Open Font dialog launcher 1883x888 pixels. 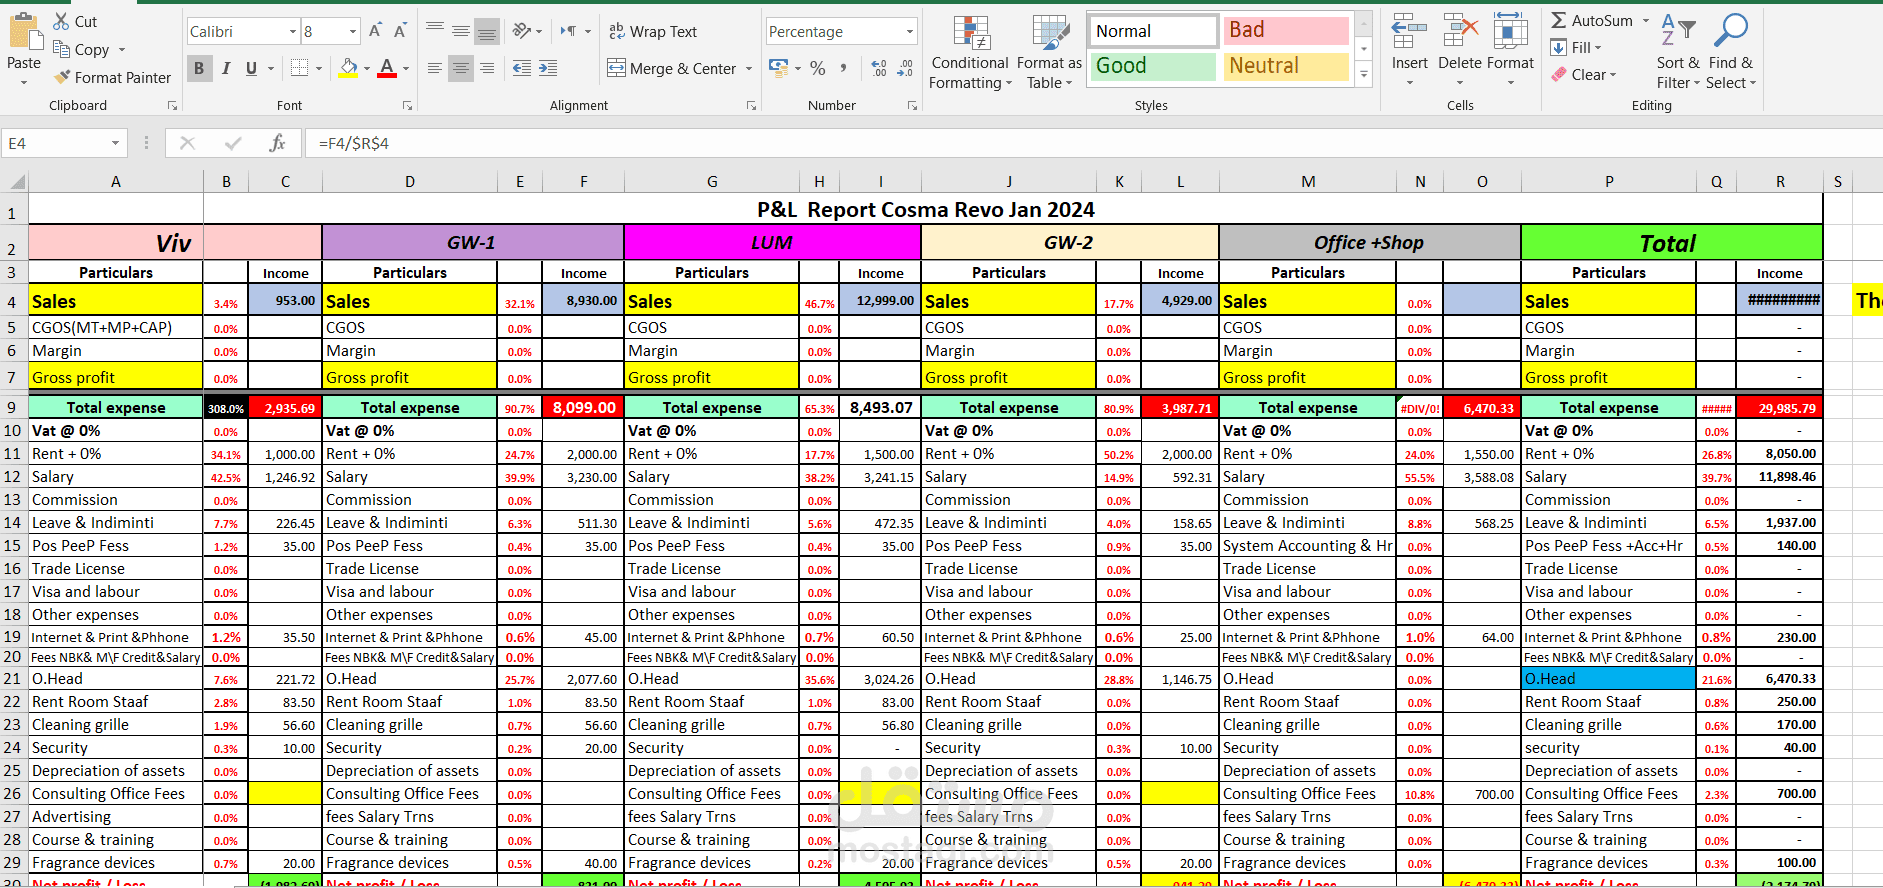[x=407, y=105]
